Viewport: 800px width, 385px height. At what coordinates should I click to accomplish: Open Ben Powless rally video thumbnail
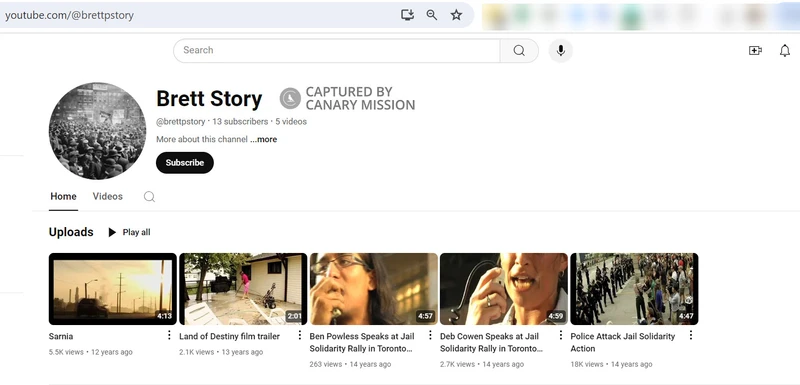374,289
